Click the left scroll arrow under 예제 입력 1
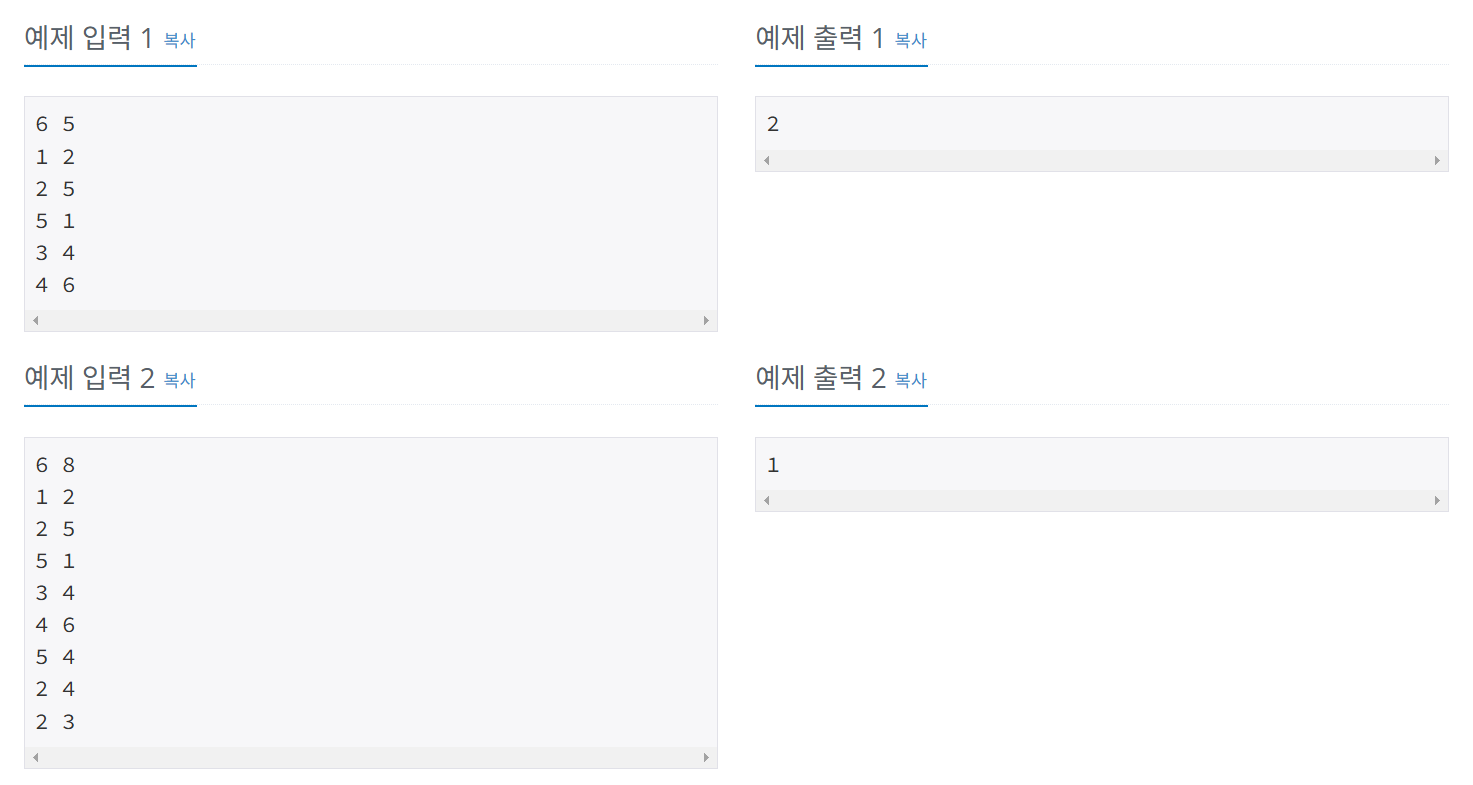The width and height of the screenshot is (1473, 785). (x=35, y=319)
